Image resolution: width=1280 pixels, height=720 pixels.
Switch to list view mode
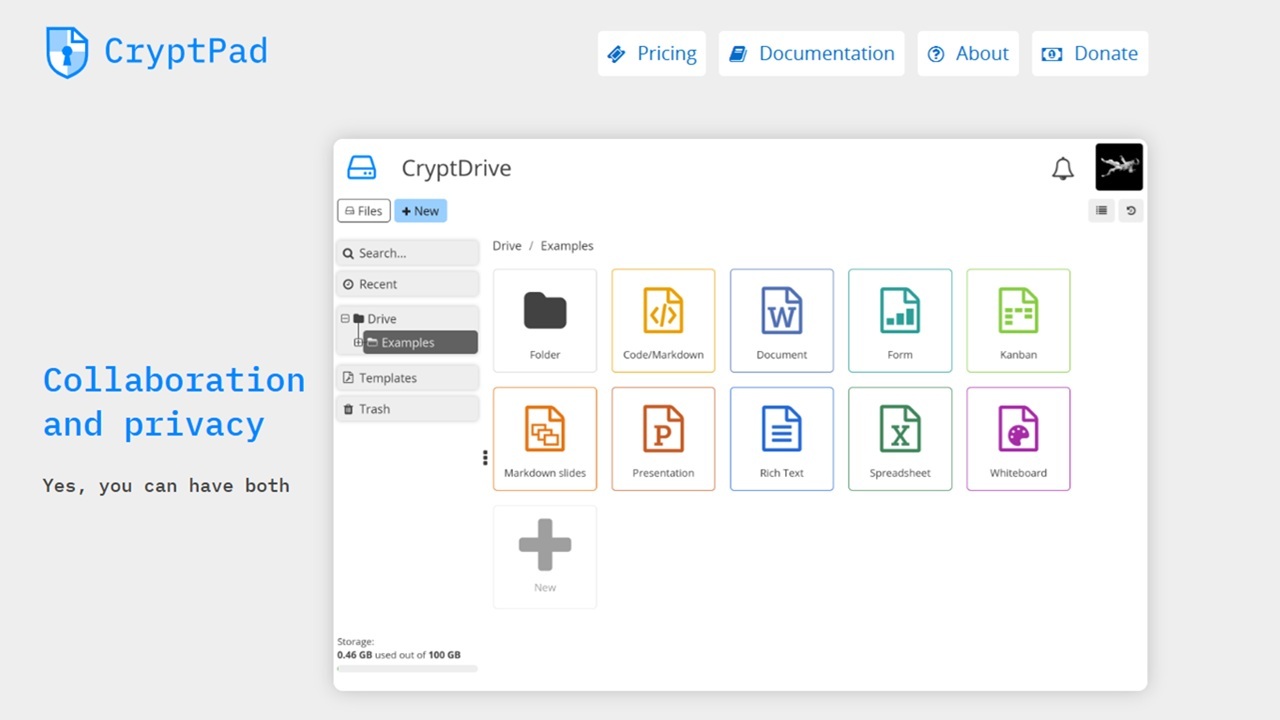click(1101, 210)
